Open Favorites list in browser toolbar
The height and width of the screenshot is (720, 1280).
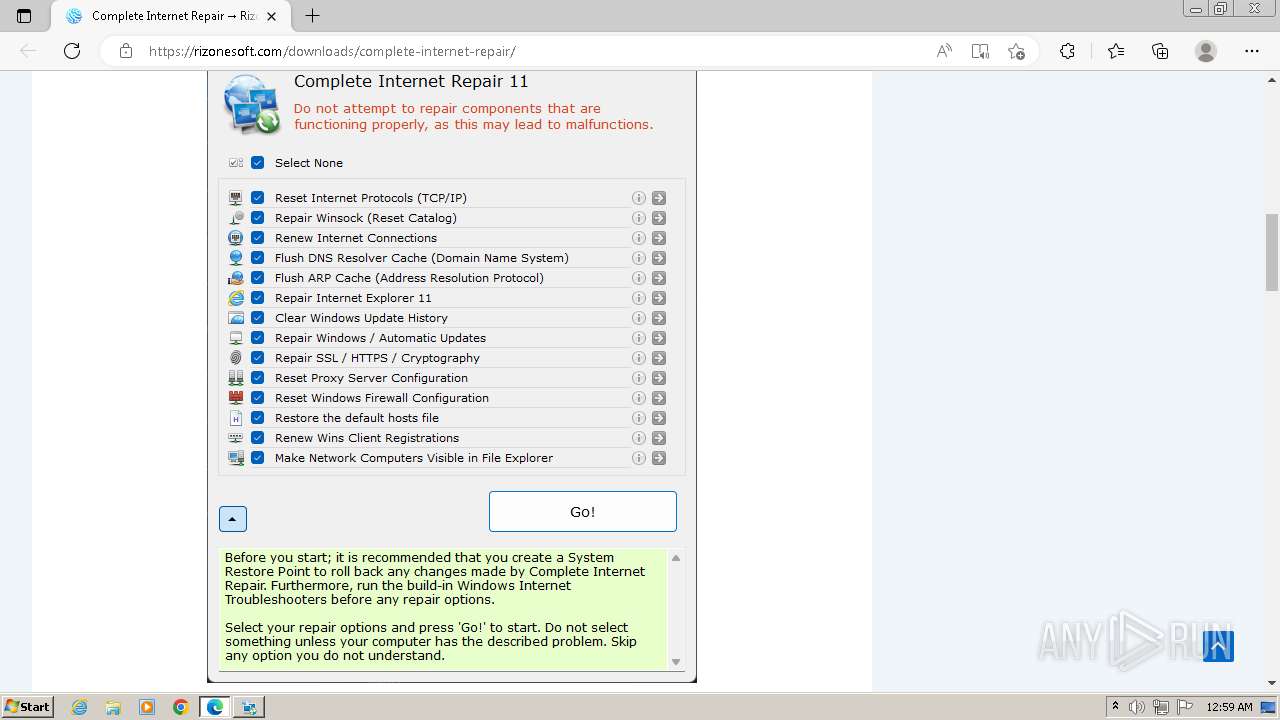(1116, 51)
